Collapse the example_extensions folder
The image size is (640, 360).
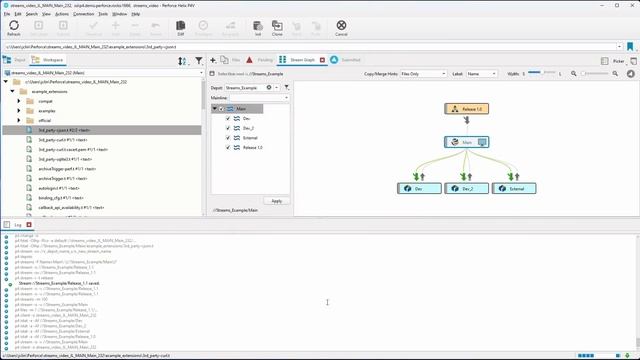[13, 91]
